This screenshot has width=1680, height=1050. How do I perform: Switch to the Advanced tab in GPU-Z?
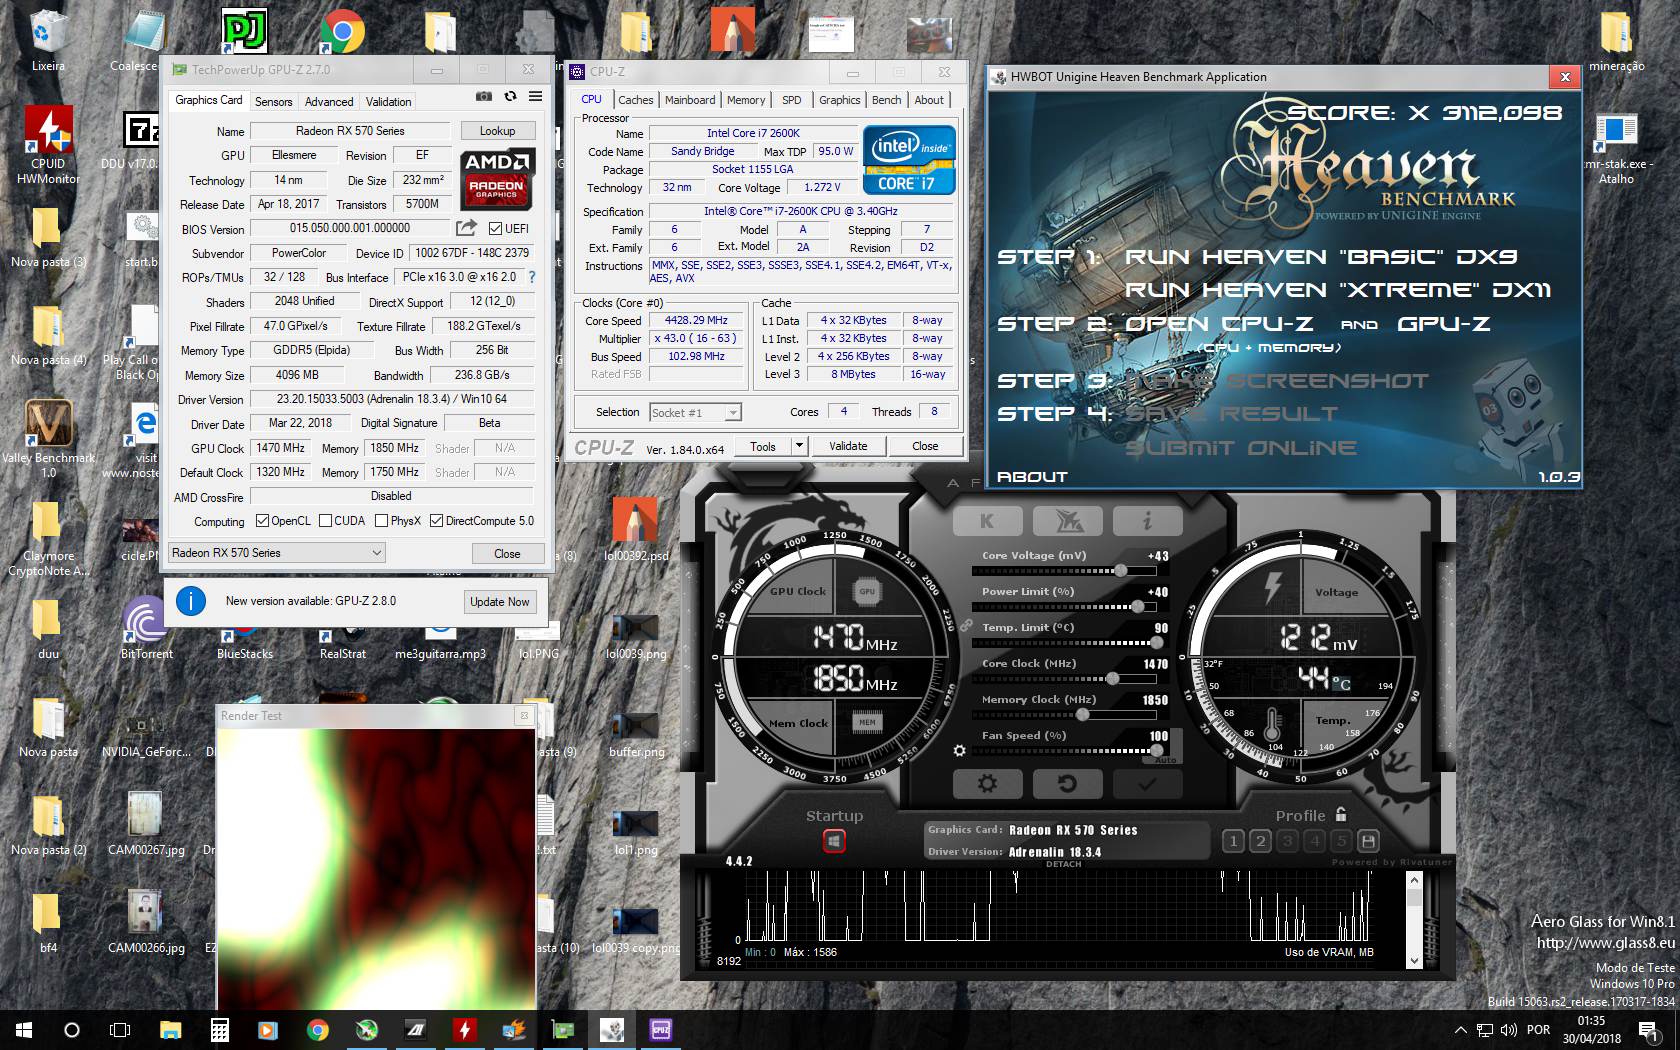[x=329, y=102]
